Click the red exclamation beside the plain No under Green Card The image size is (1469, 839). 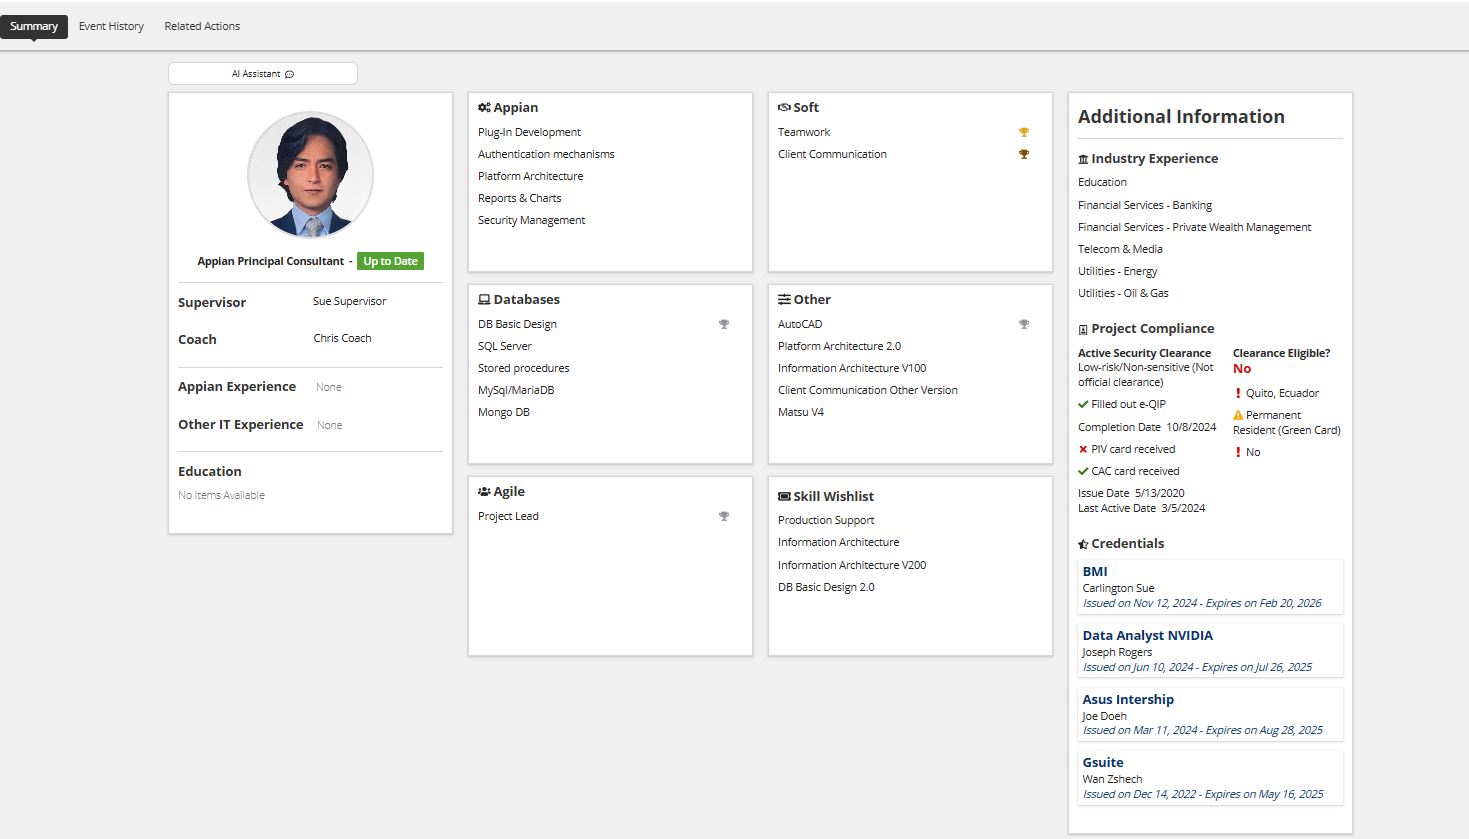pyautogui.click(x=1238, y=452)
